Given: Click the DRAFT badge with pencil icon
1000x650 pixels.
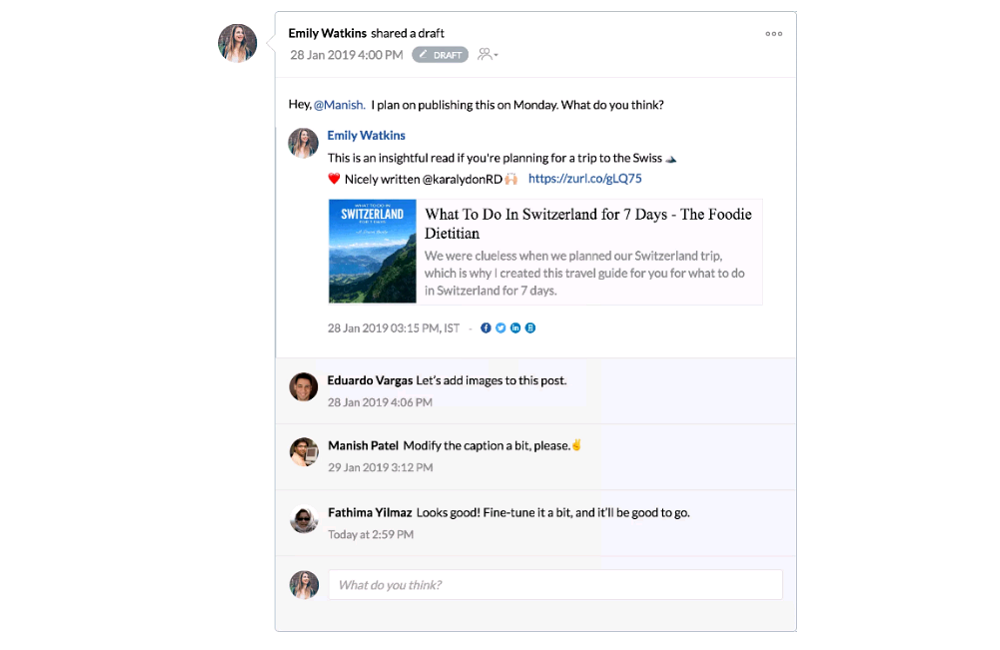Looking at the screenshot, I should tap(440, 55).
